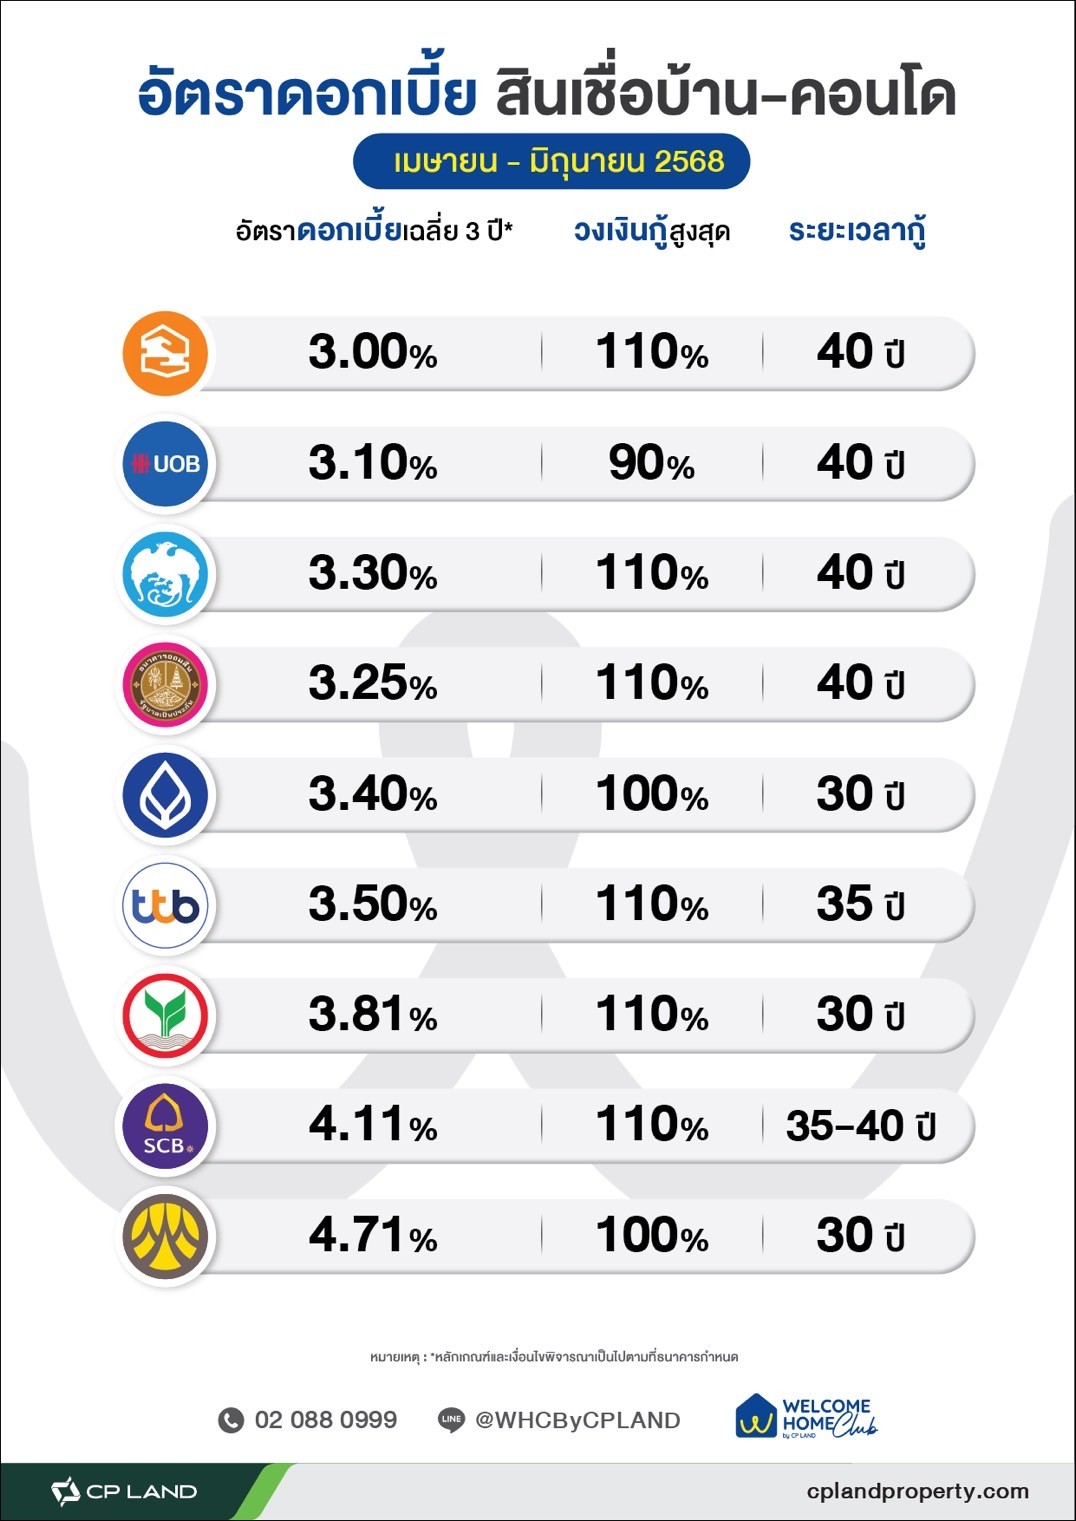1076x1521 pixels.
Task: Click the Krungthai bird logo
Action: click(165, 575)
